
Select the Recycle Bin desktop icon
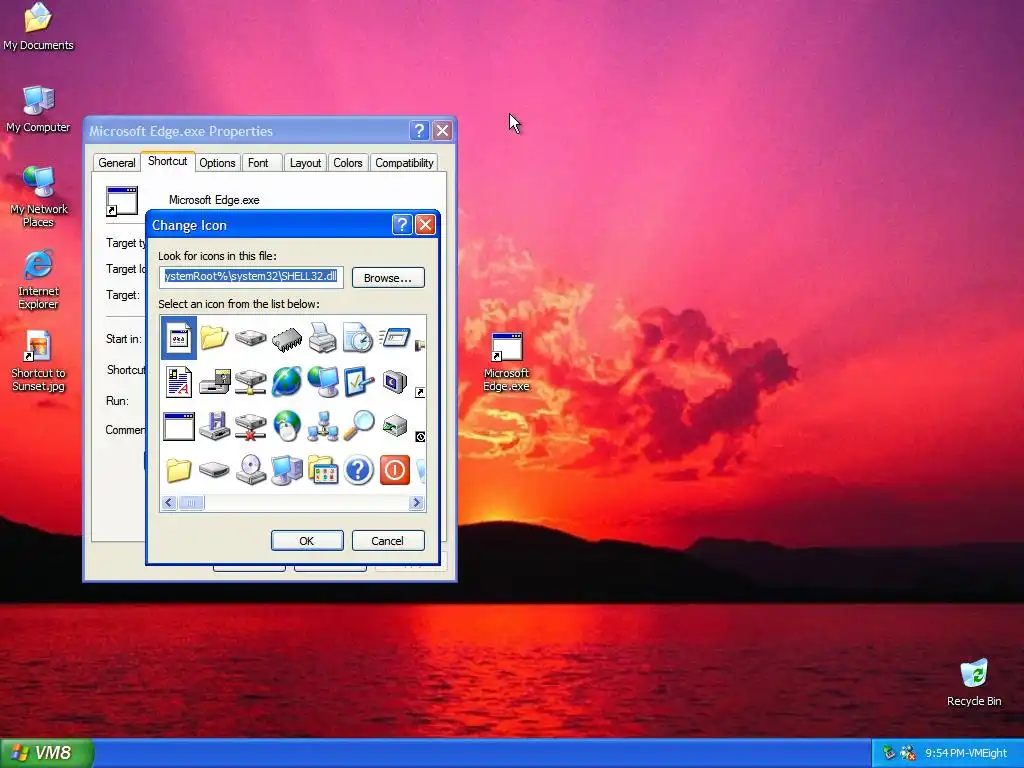point(974,682)
